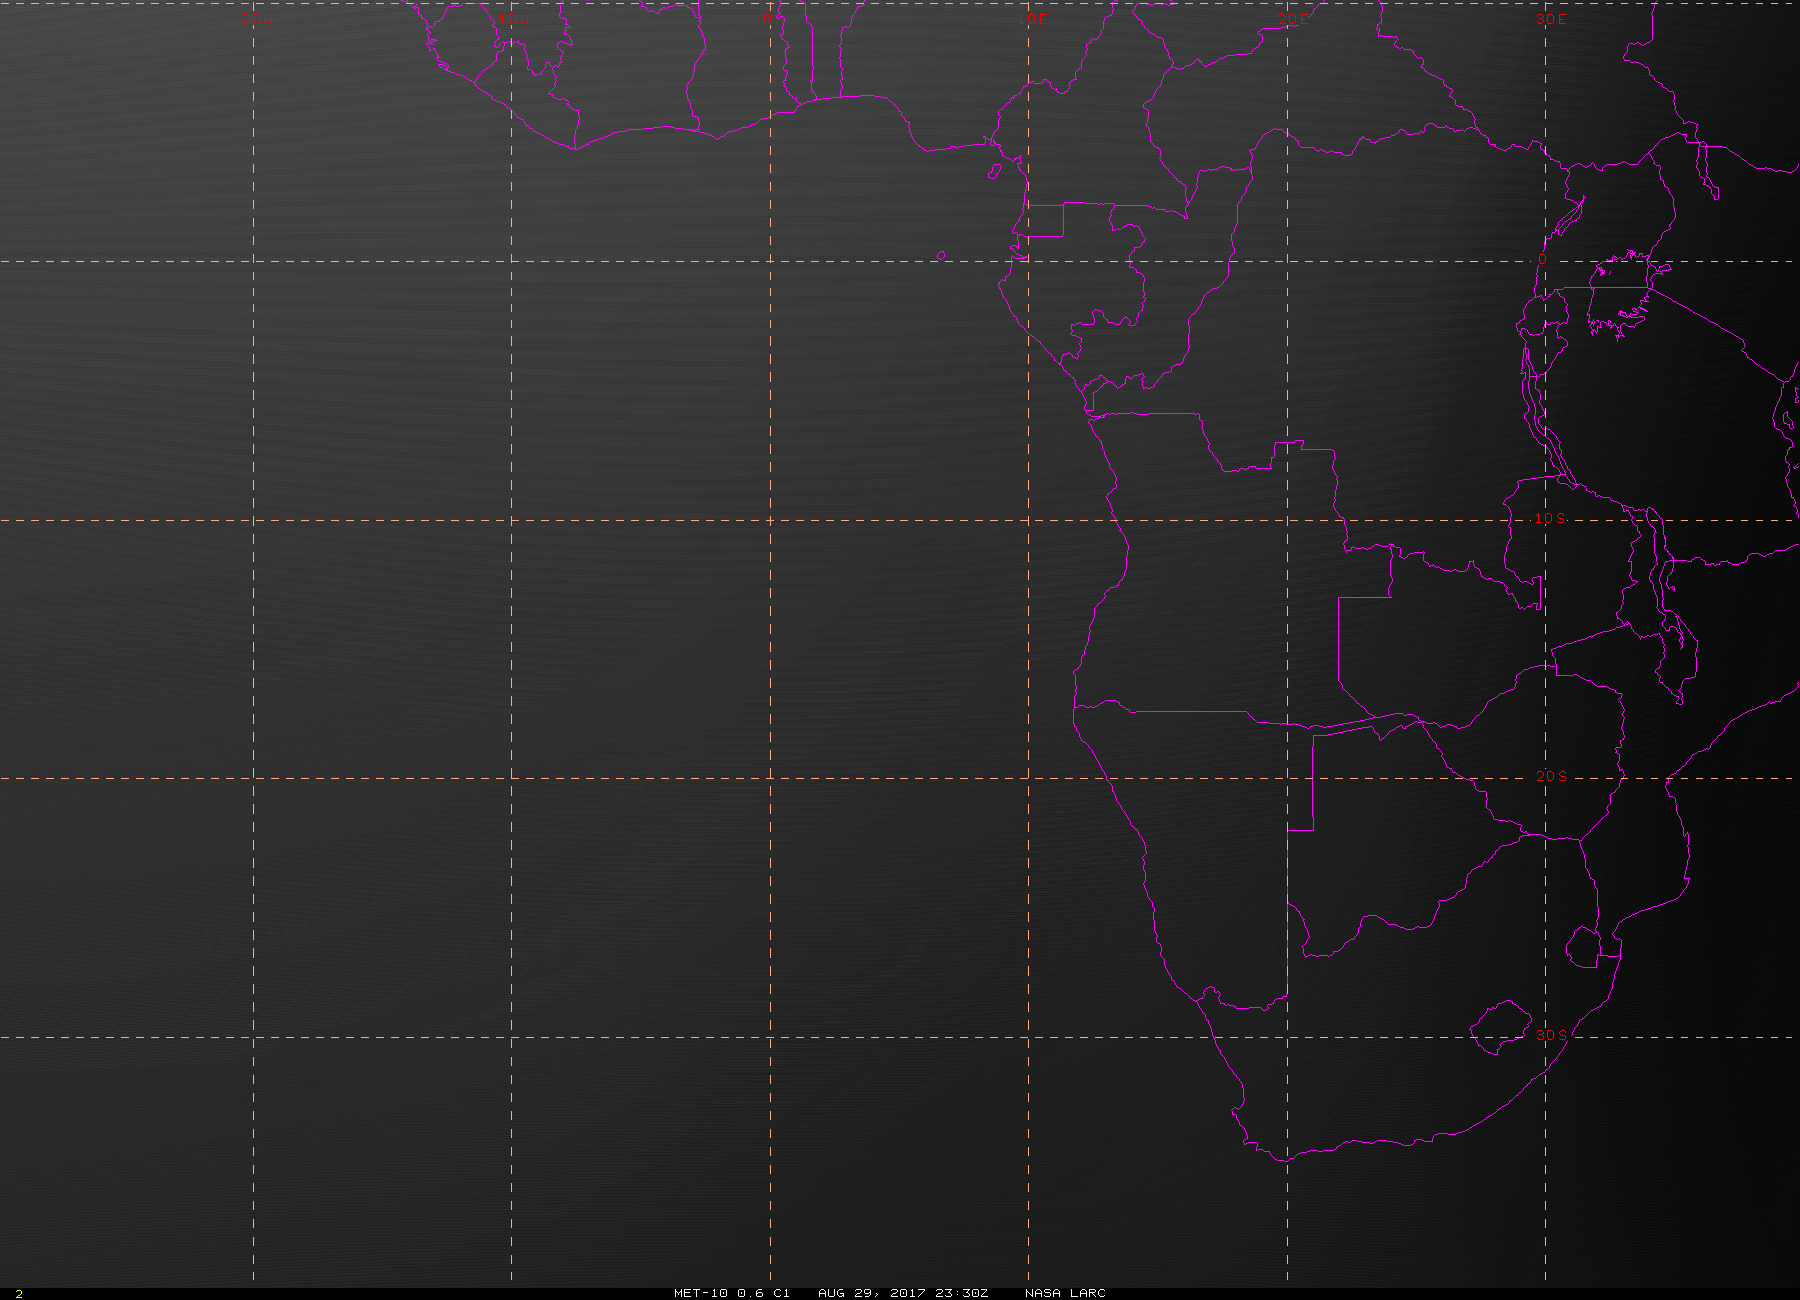Click the '10 S' latitude label

point(1550,518)
